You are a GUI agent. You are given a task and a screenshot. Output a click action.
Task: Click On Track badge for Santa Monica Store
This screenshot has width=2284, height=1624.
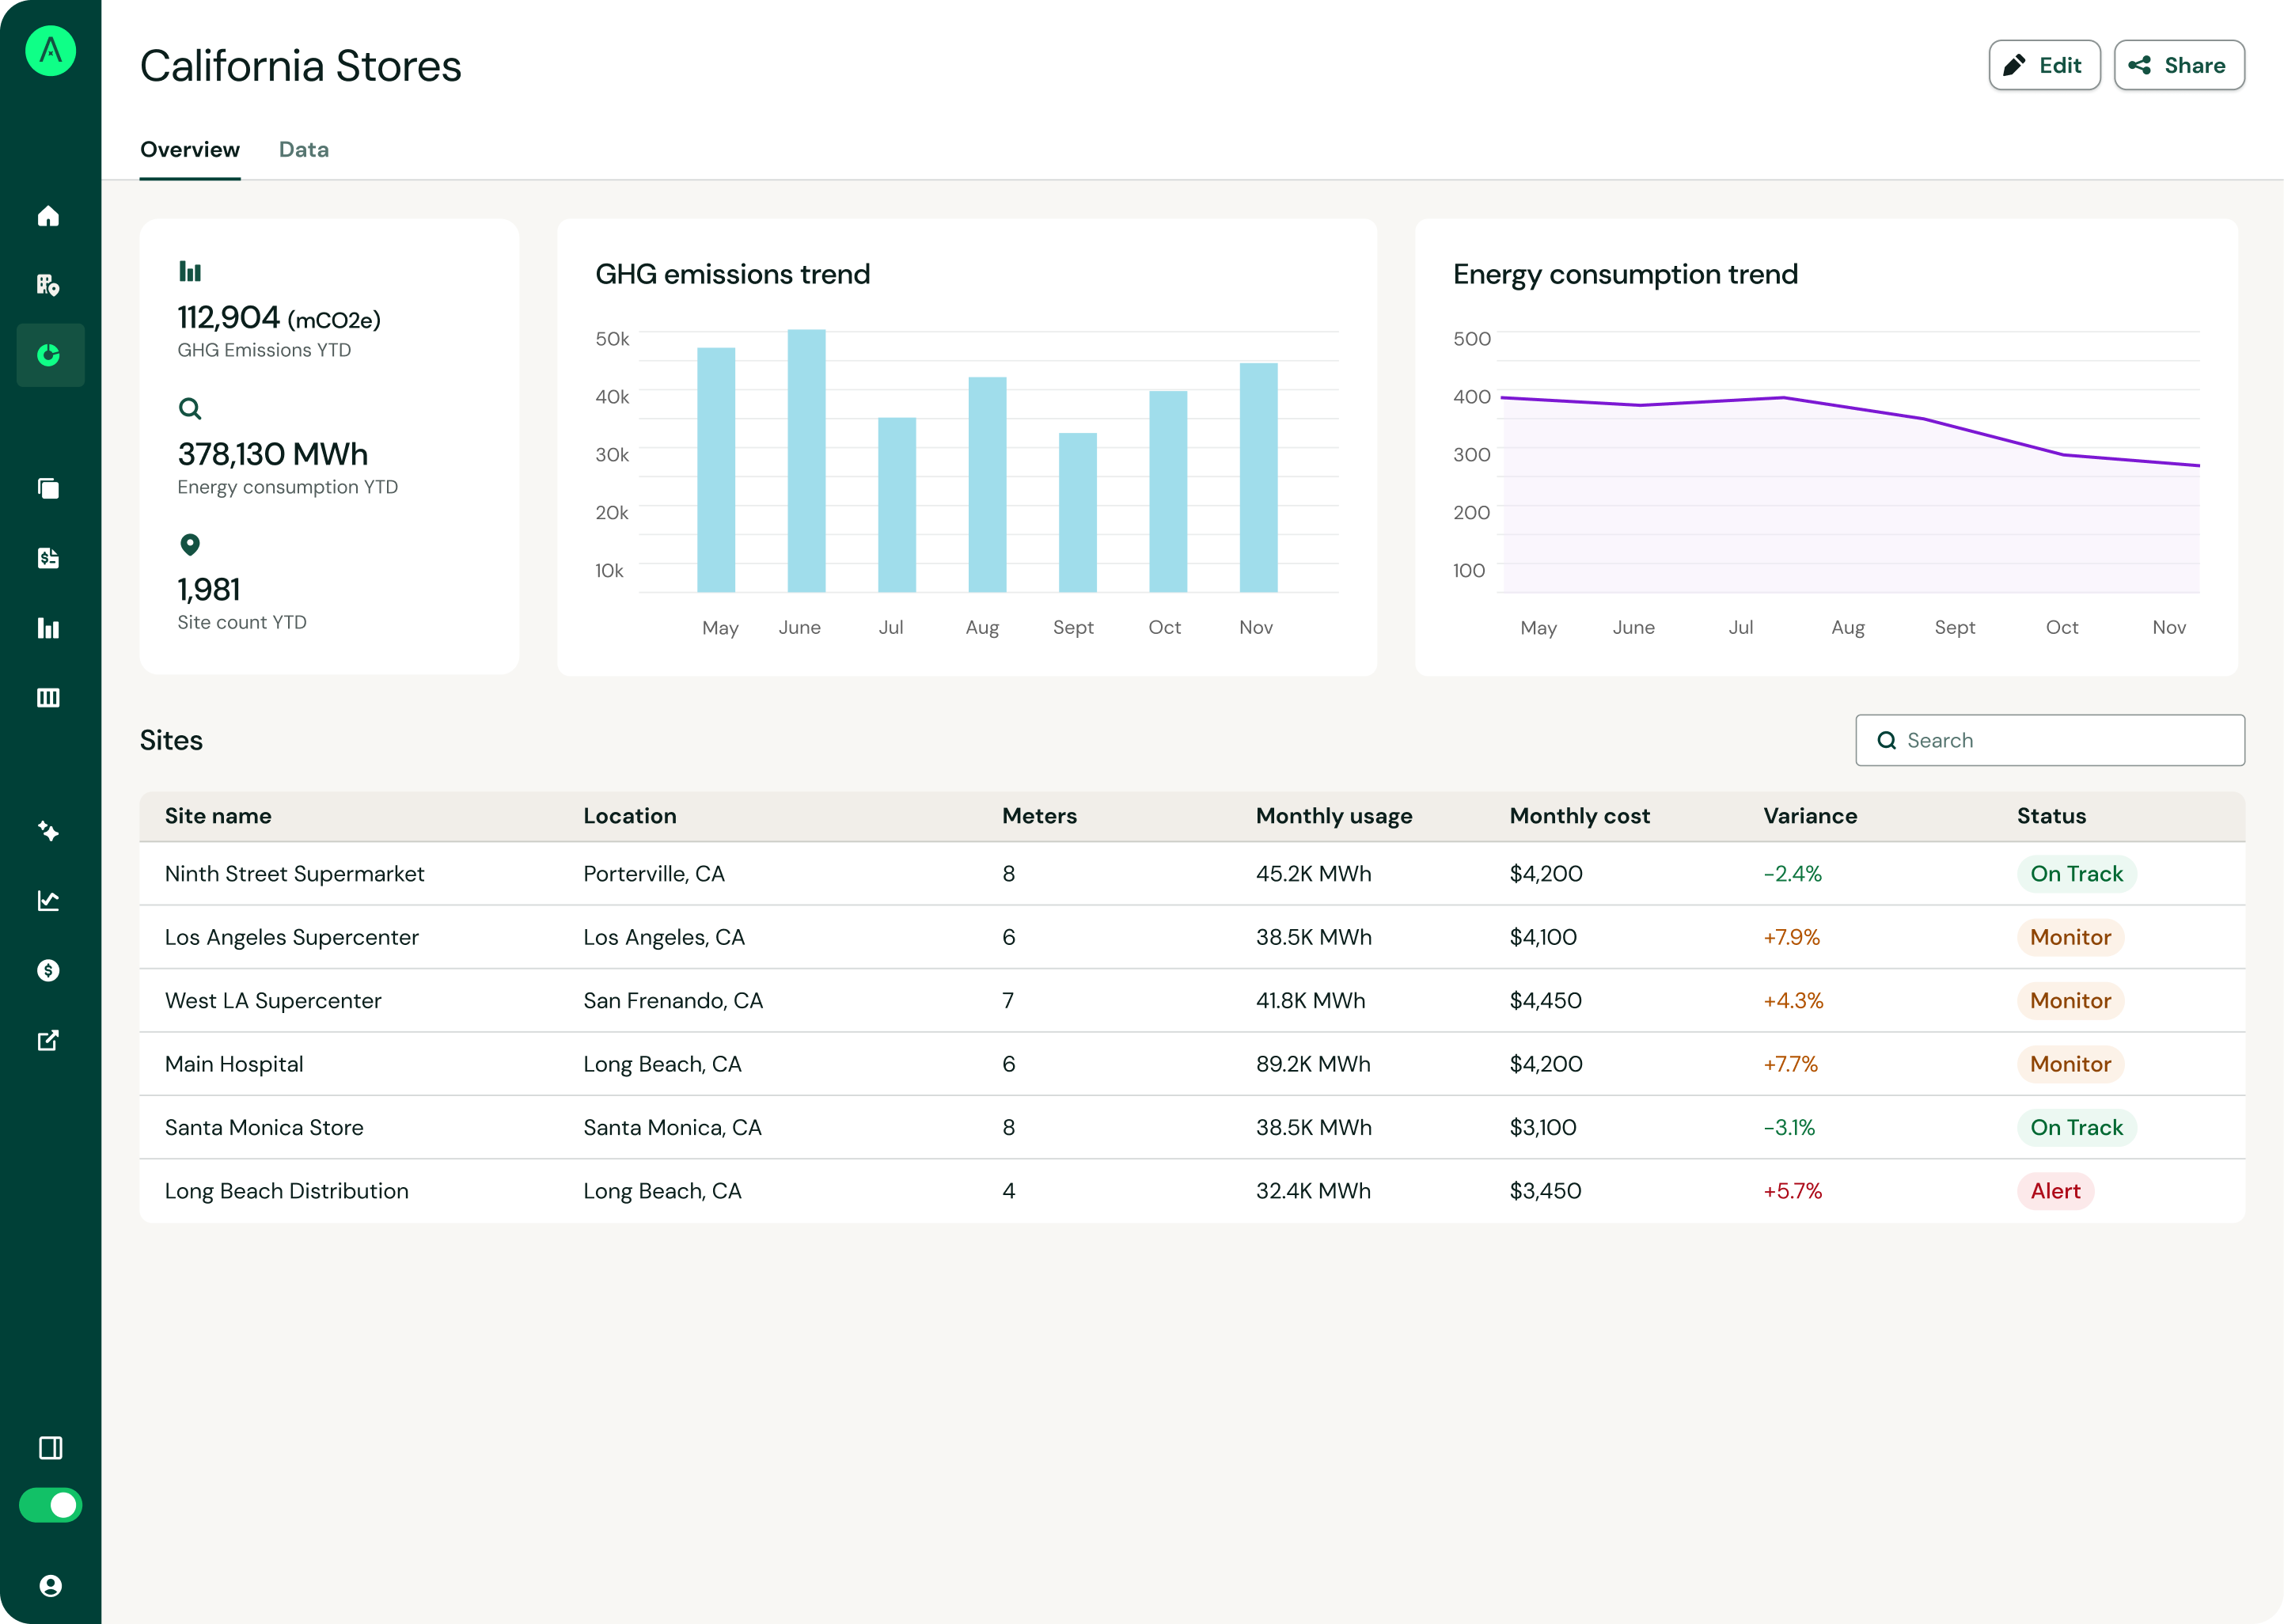pyautogui.click(x=2076, y=1128)
